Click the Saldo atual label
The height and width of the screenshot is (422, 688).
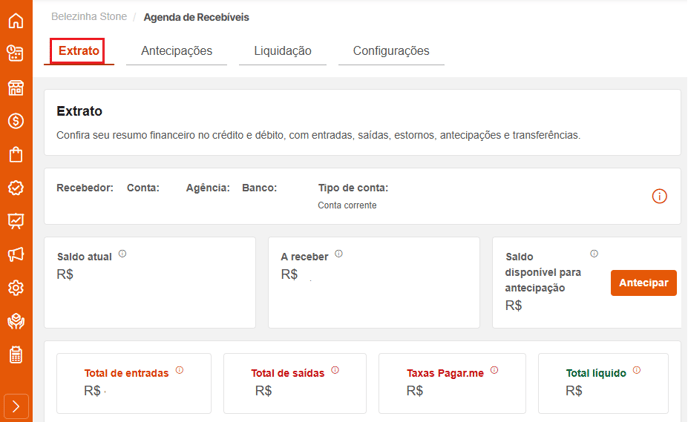pos(84,257)
